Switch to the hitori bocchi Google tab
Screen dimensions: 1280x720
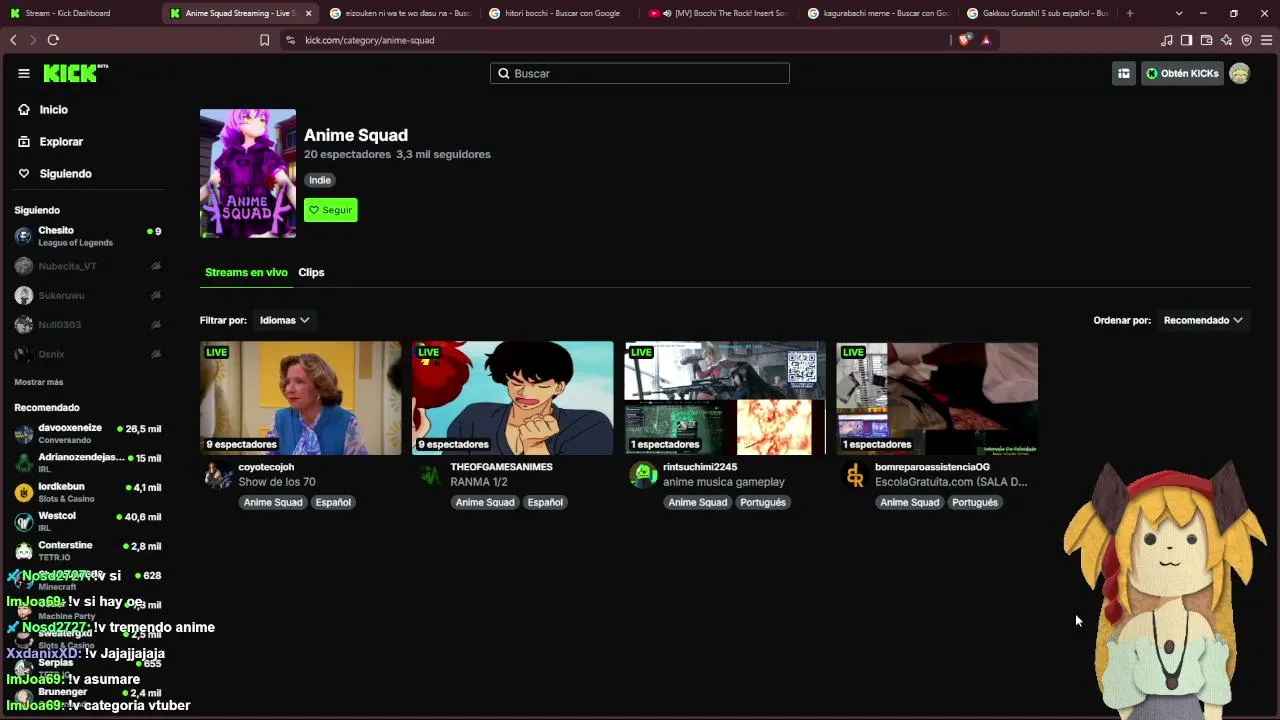click(x=560, y=13)
